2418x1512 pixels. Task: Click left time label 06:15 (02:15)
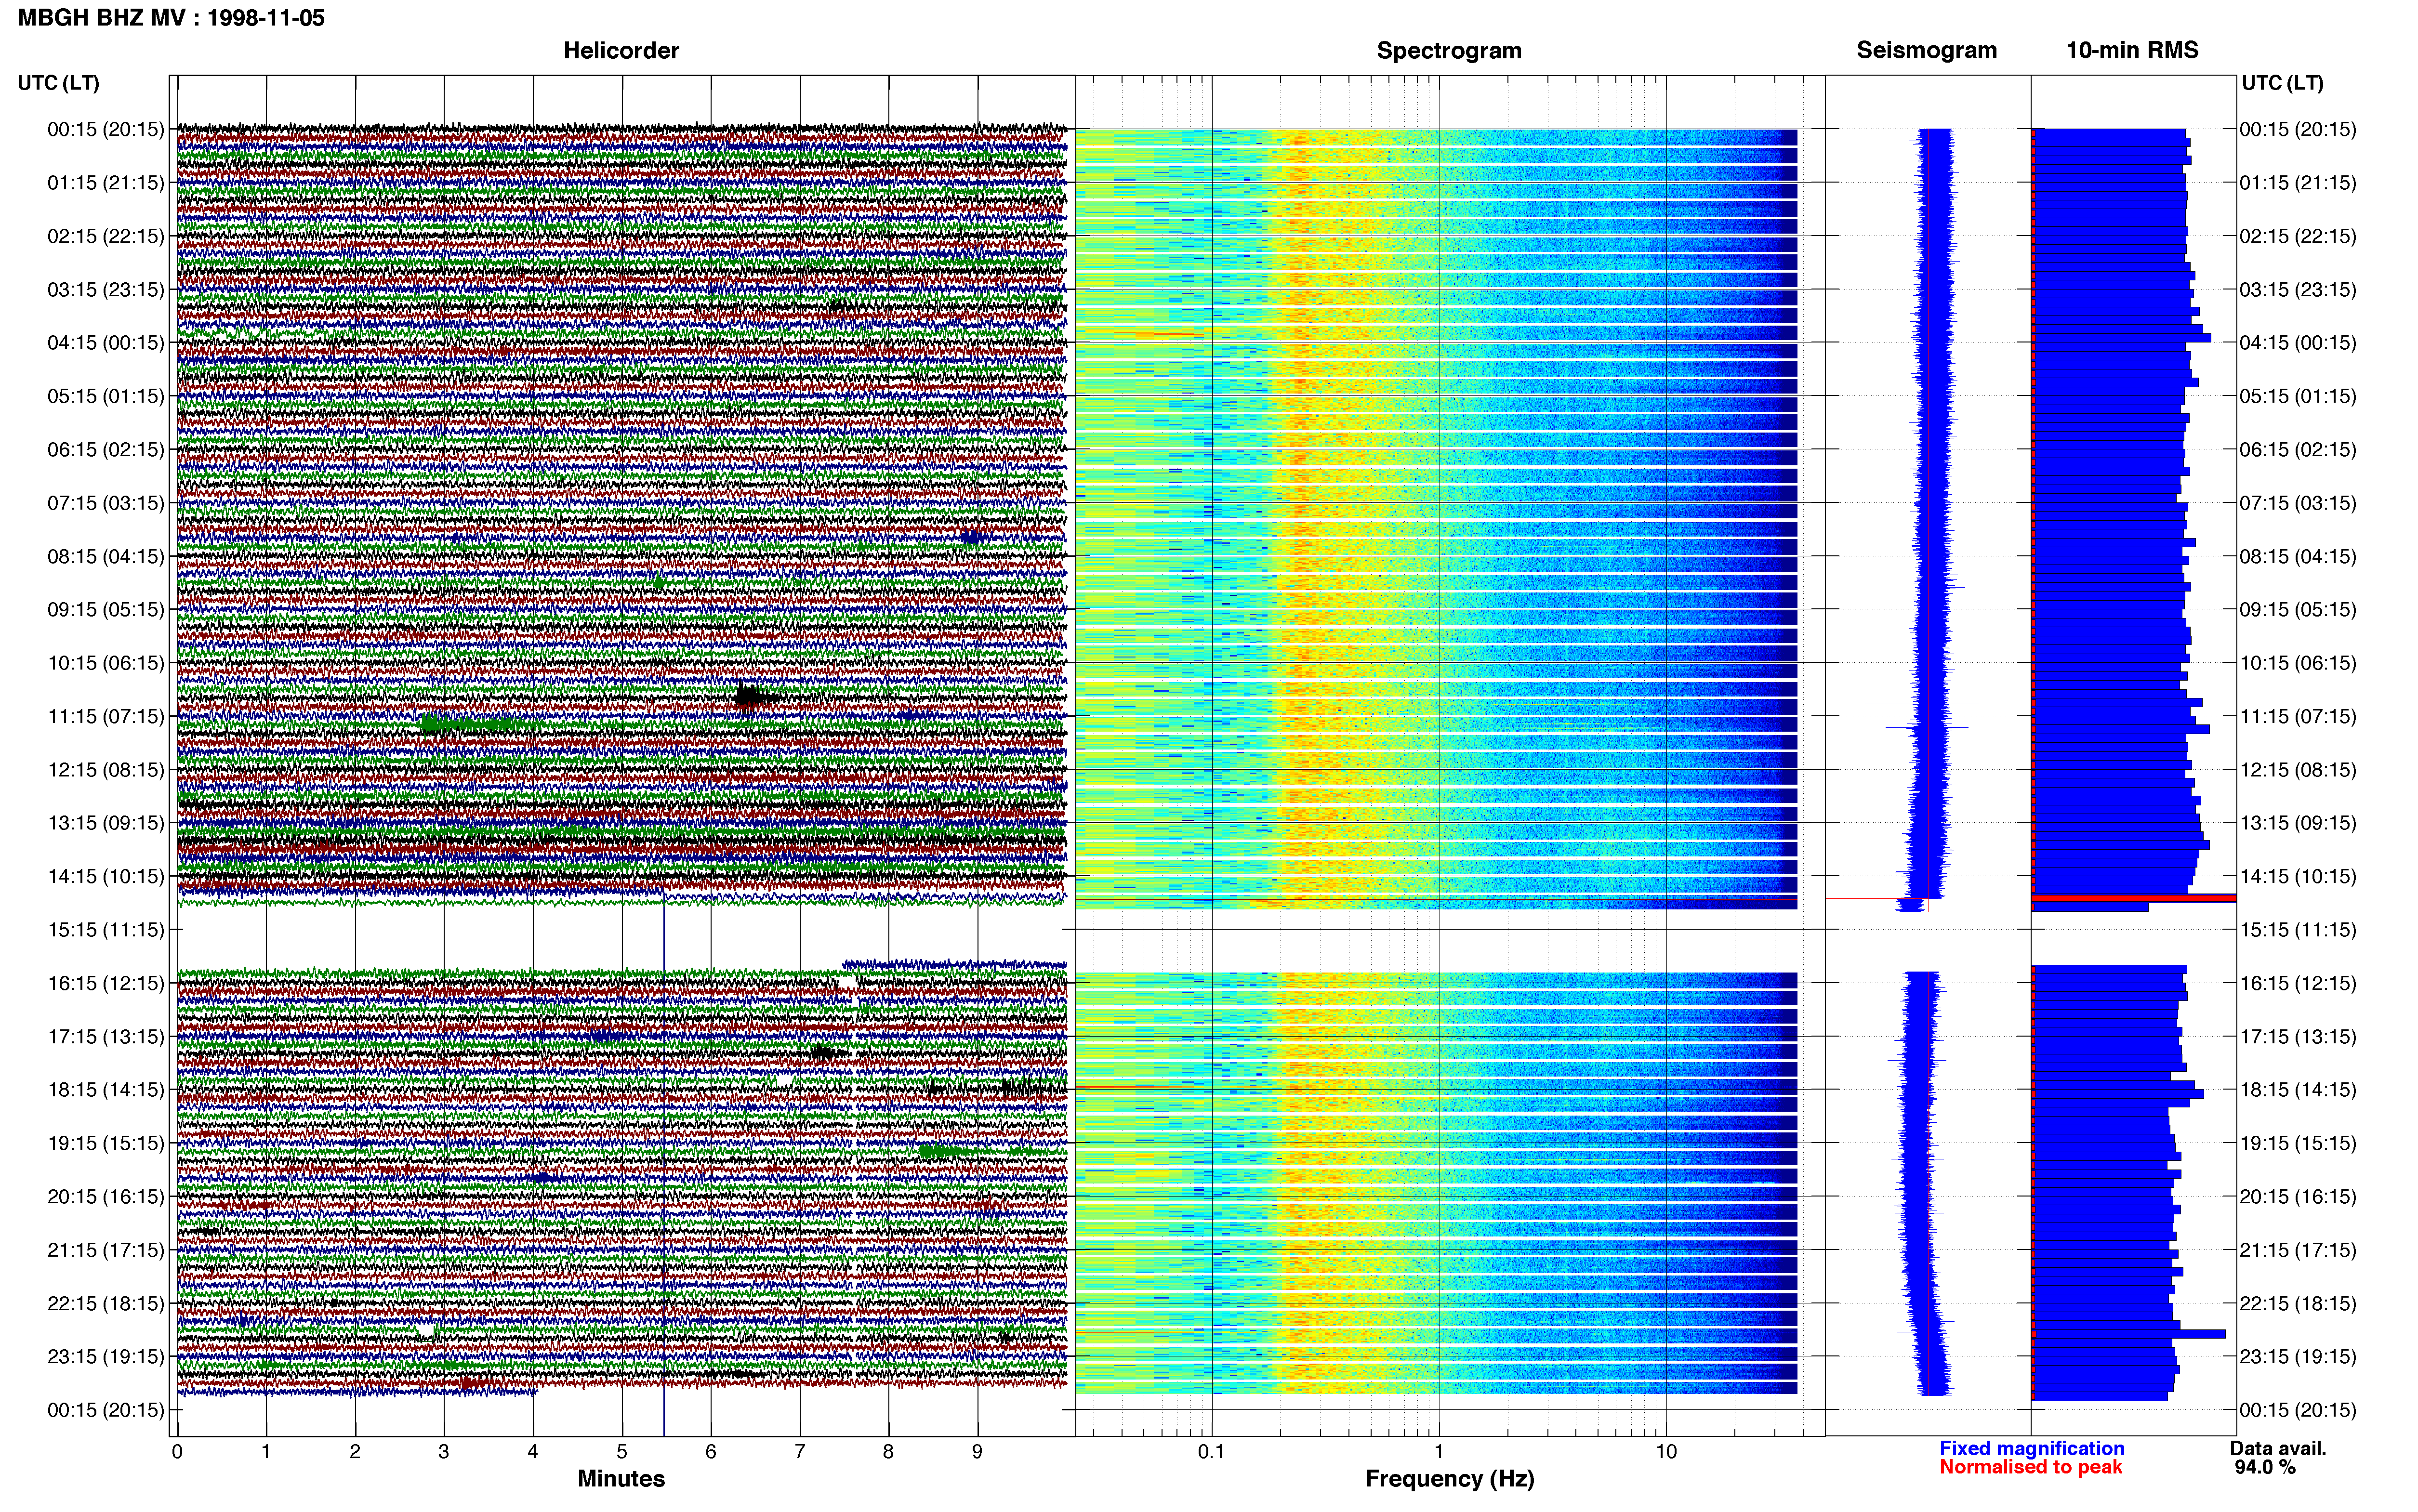click(x=105, y=450)
